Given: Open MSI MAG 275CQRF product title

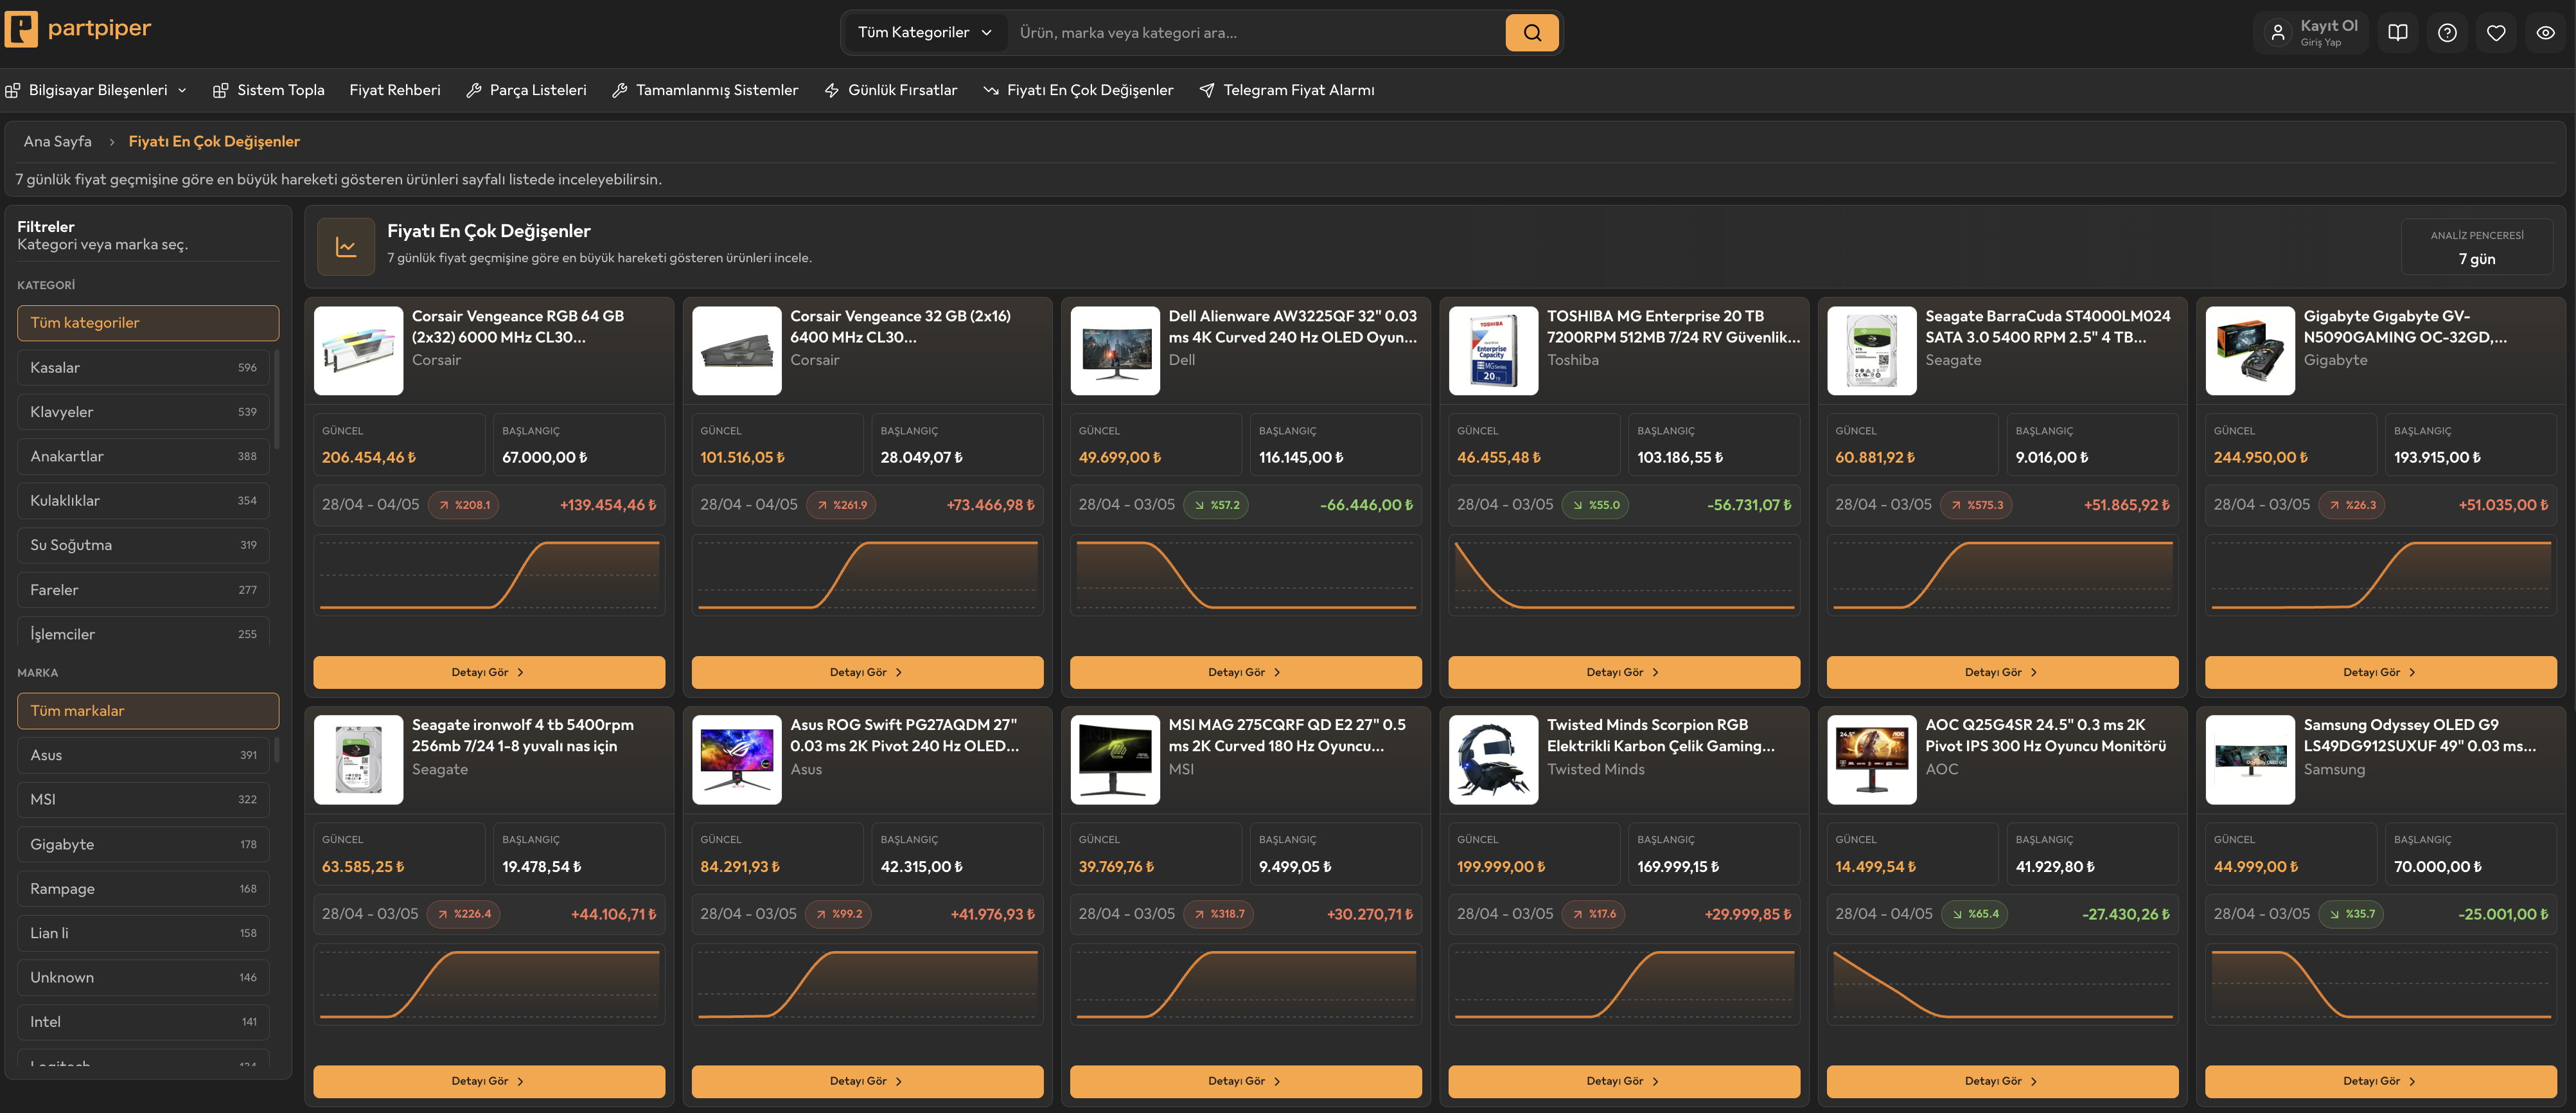Looking at the screenshot, I should point(1287,735).
